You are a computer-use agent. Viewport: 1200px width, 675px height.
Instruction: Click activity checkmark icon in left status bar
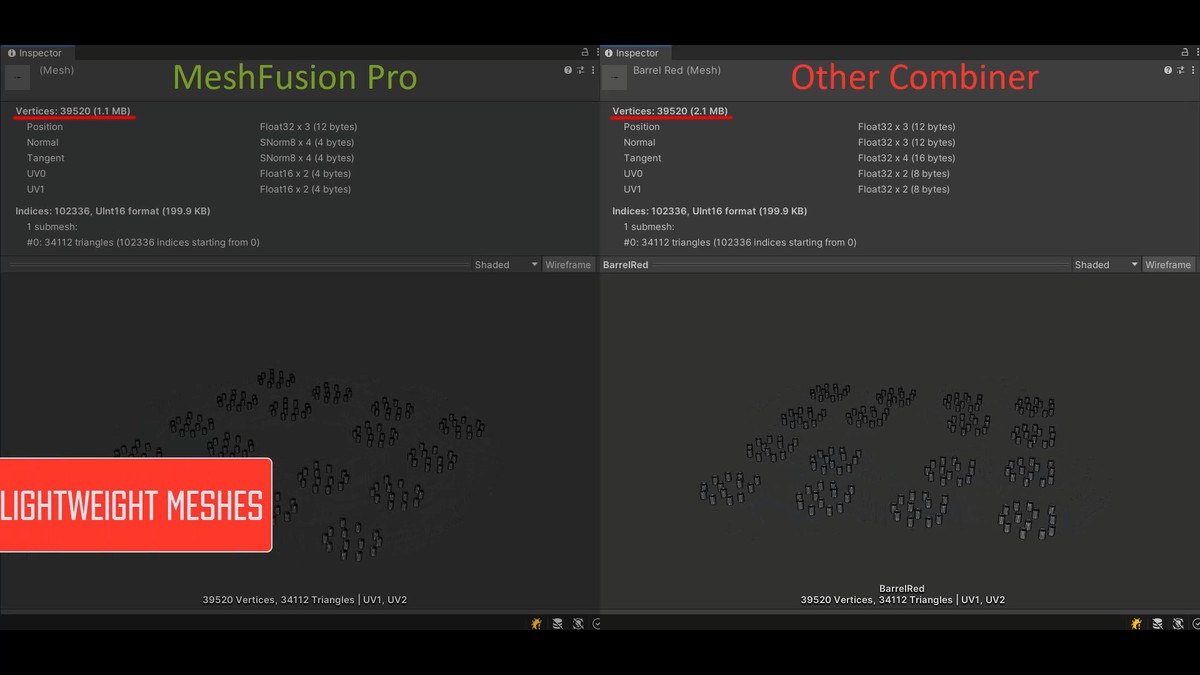coord(596,623)
